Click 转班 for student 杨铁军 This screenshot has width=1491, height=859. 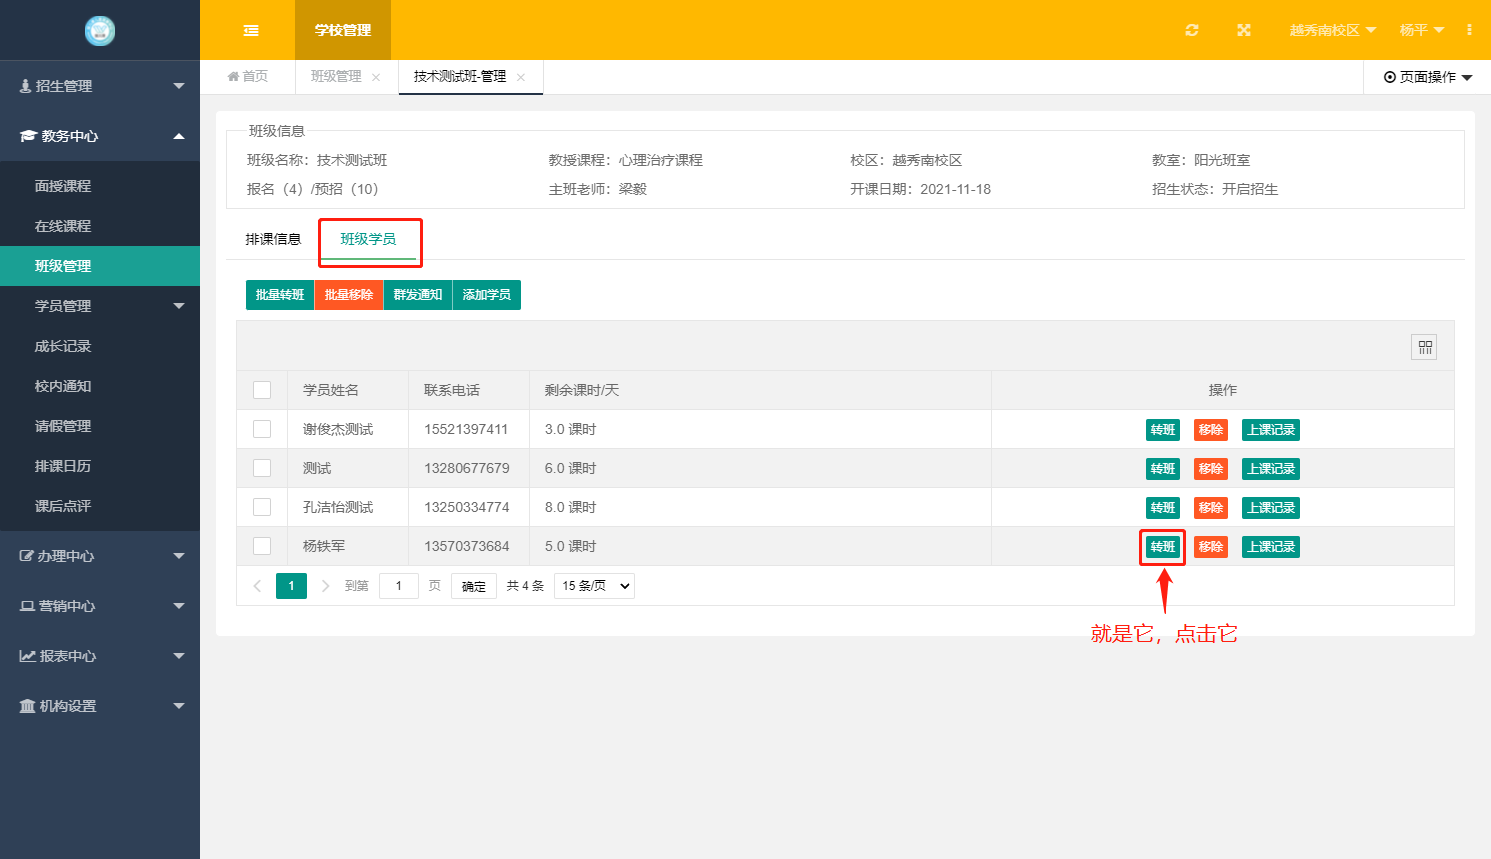coord(1162,547)
